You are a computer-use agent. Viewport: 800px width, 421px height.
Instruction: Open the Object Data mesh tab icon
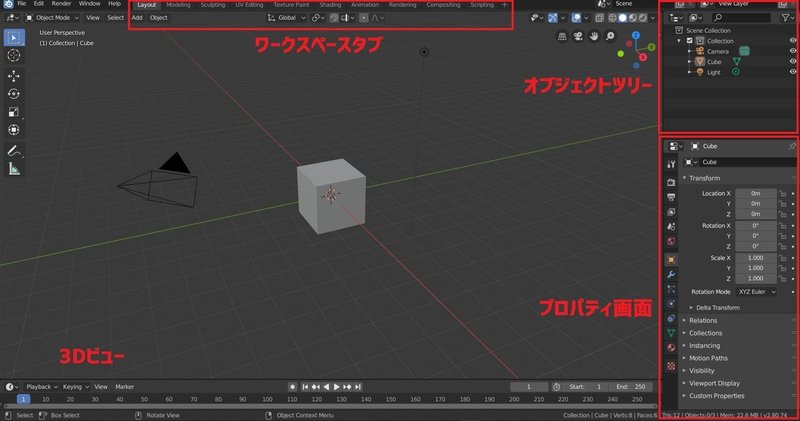point(671,333)
